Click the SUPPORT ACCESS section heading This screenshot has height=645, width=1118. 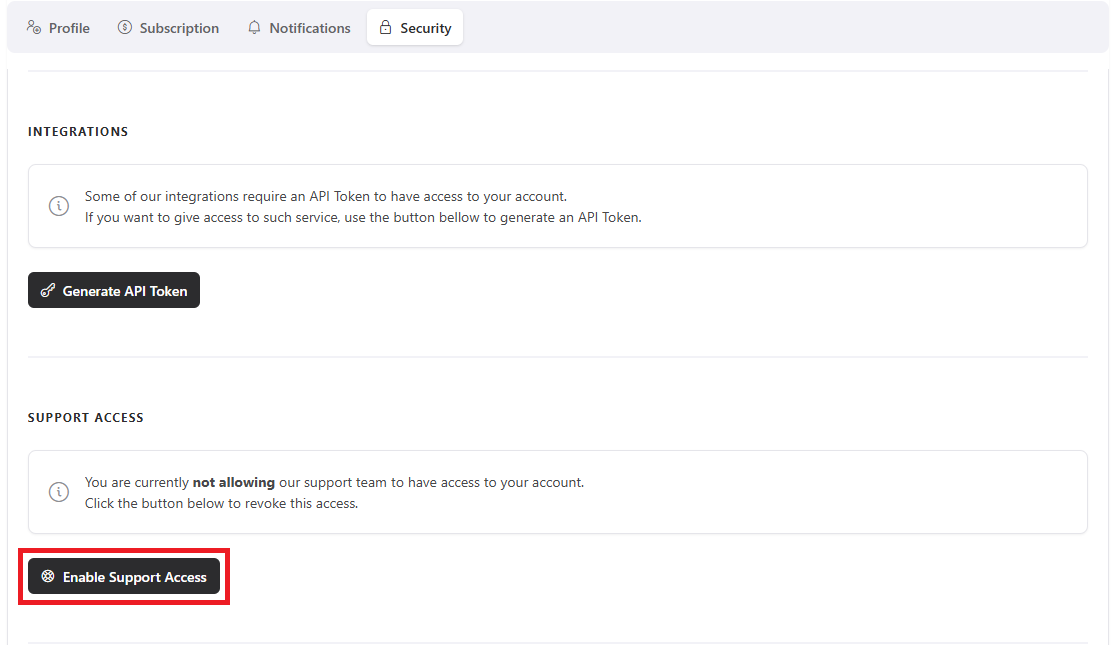[x=86, y=418]
